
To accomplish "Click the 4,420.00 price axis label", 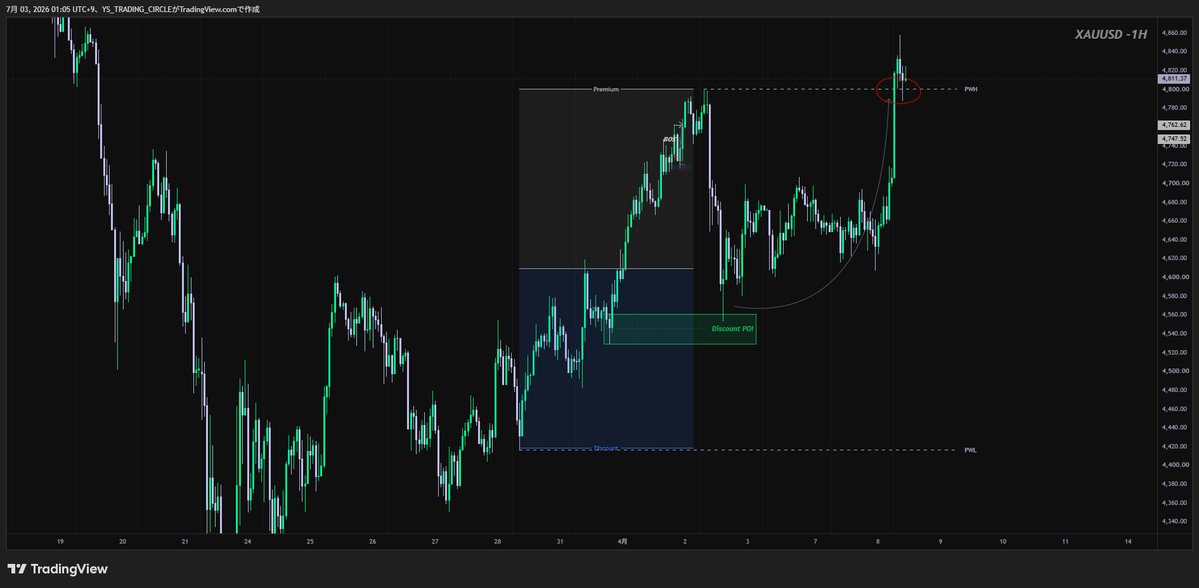I will pyautogui.click(x=1174, y=447).
